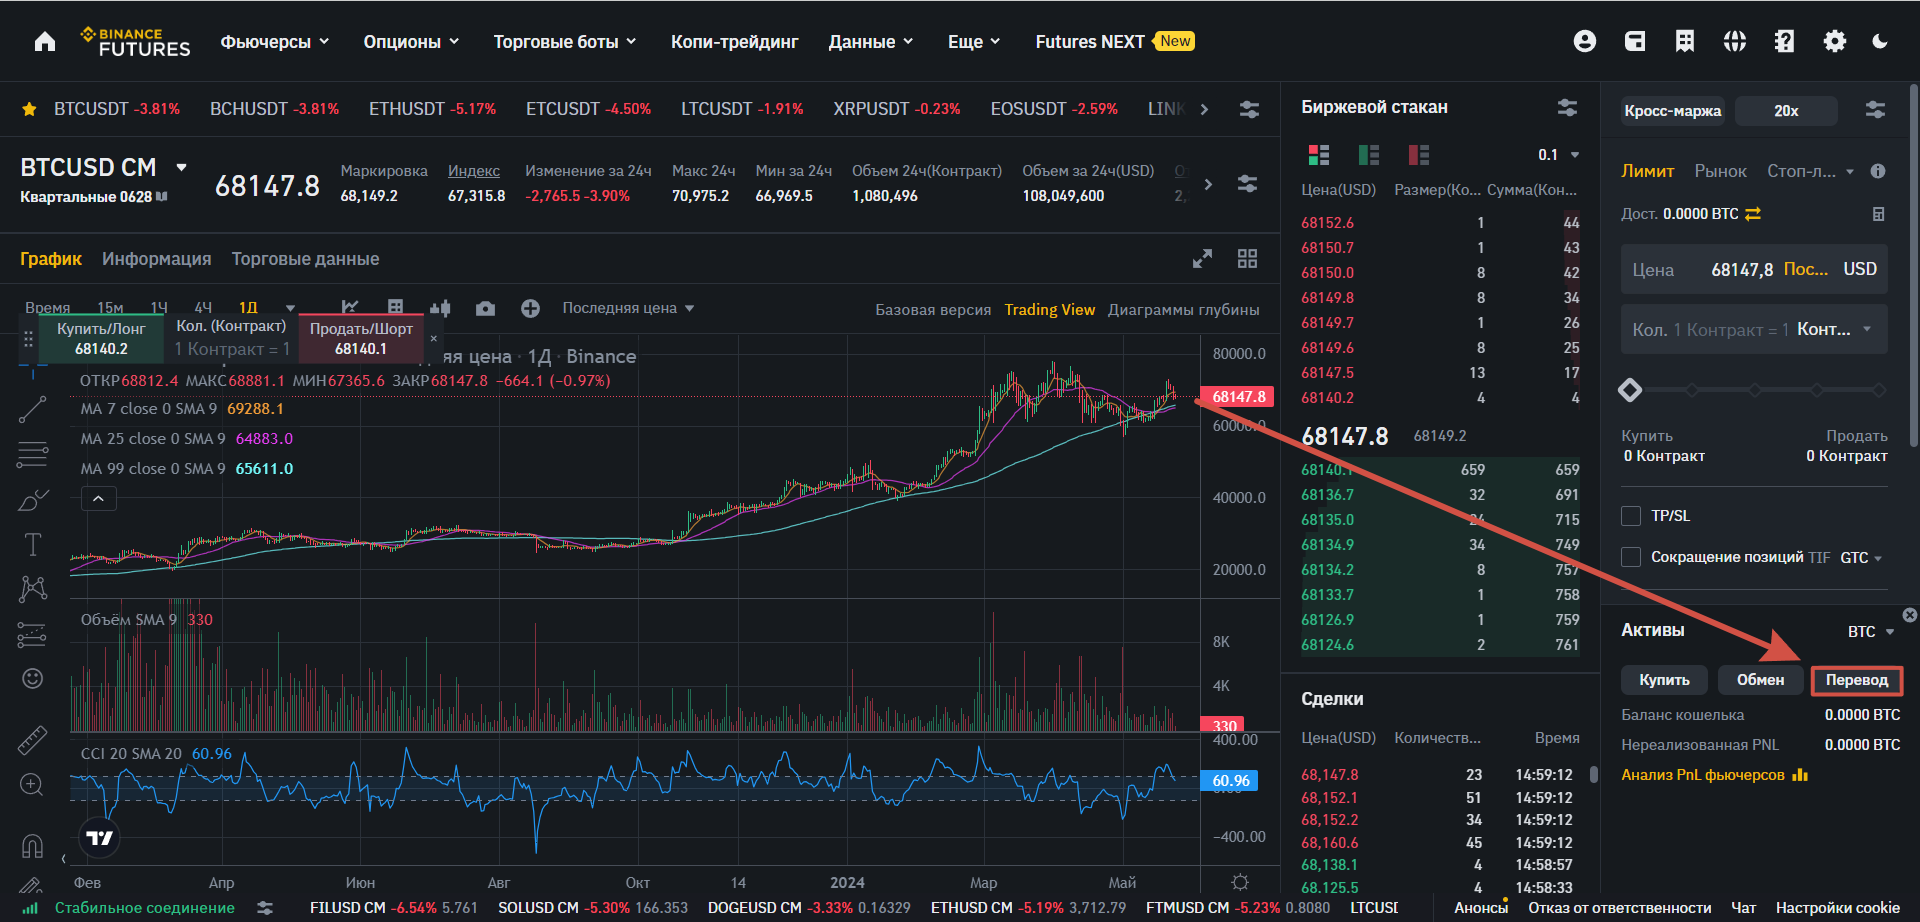Expand the chart to fullscreen
Image resolution: width=1920 pixels, height=922 pixels.
(x=1202, y=259)
